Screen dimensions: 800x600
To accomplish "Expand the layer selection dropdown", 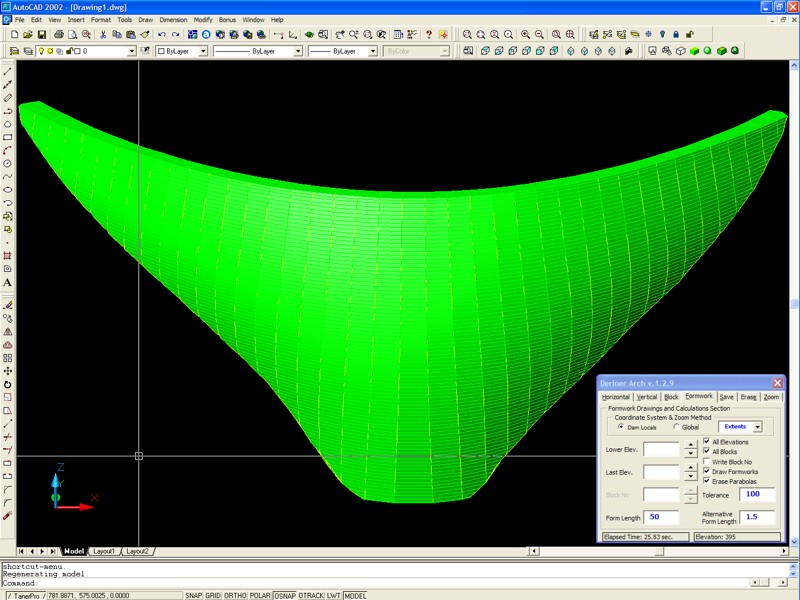I will (x=131, y=50).
